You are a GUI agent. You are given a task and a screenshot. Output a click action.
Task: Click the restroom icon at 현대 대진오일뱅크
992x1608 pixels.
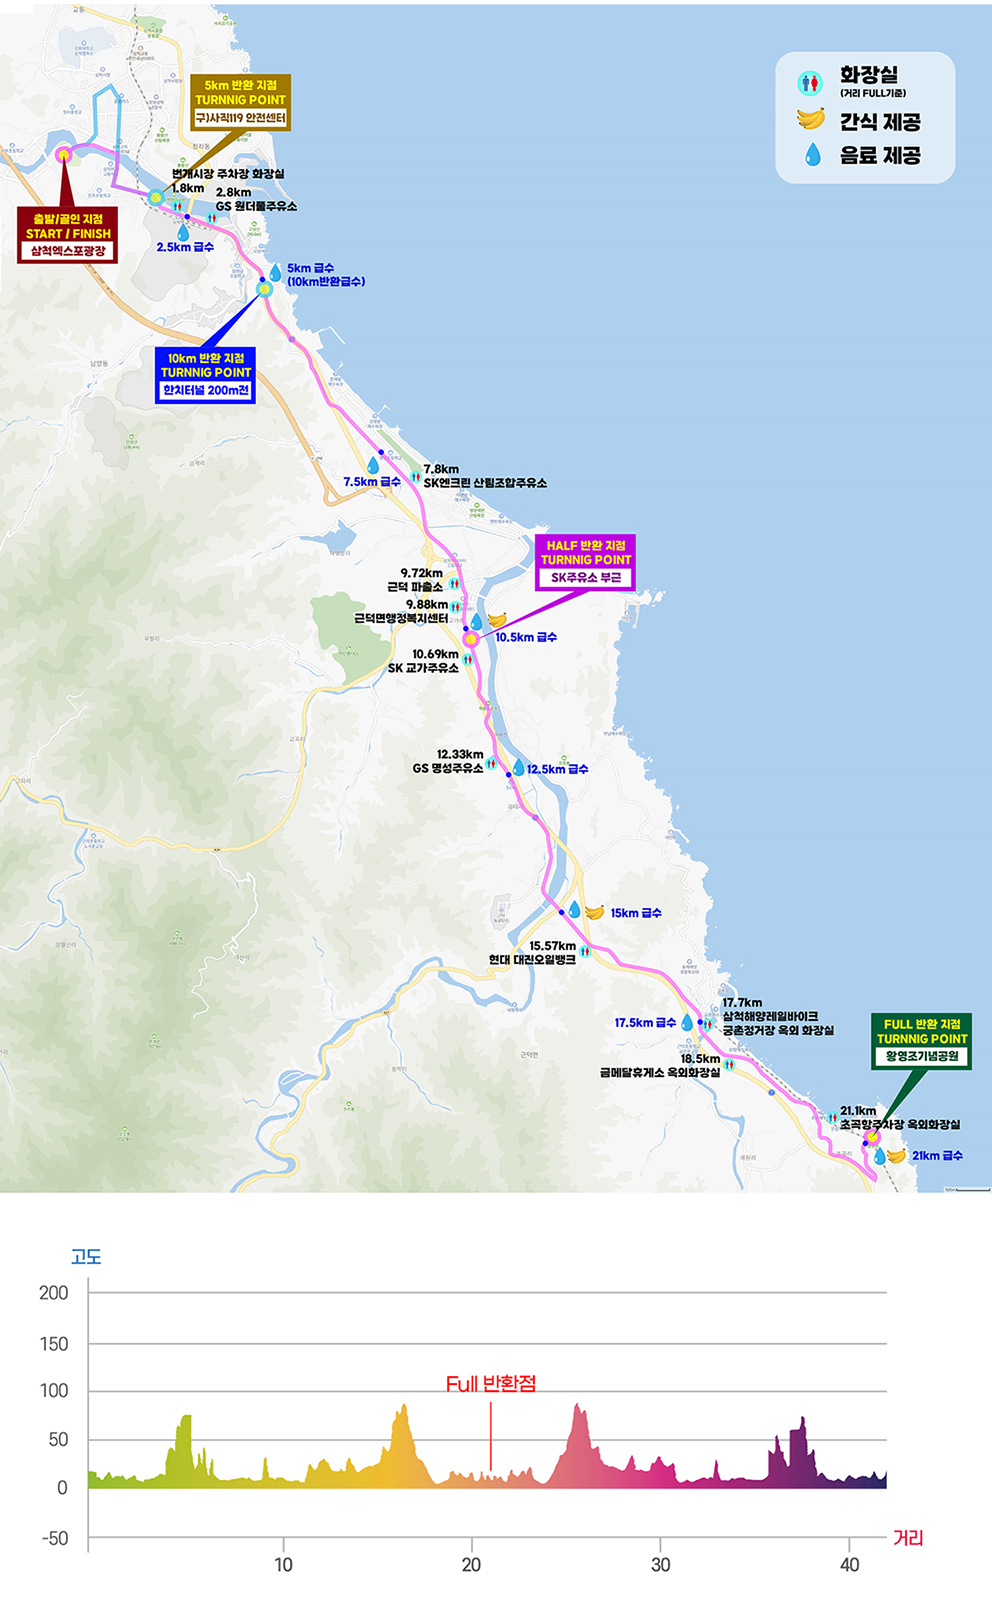point(585,951)
